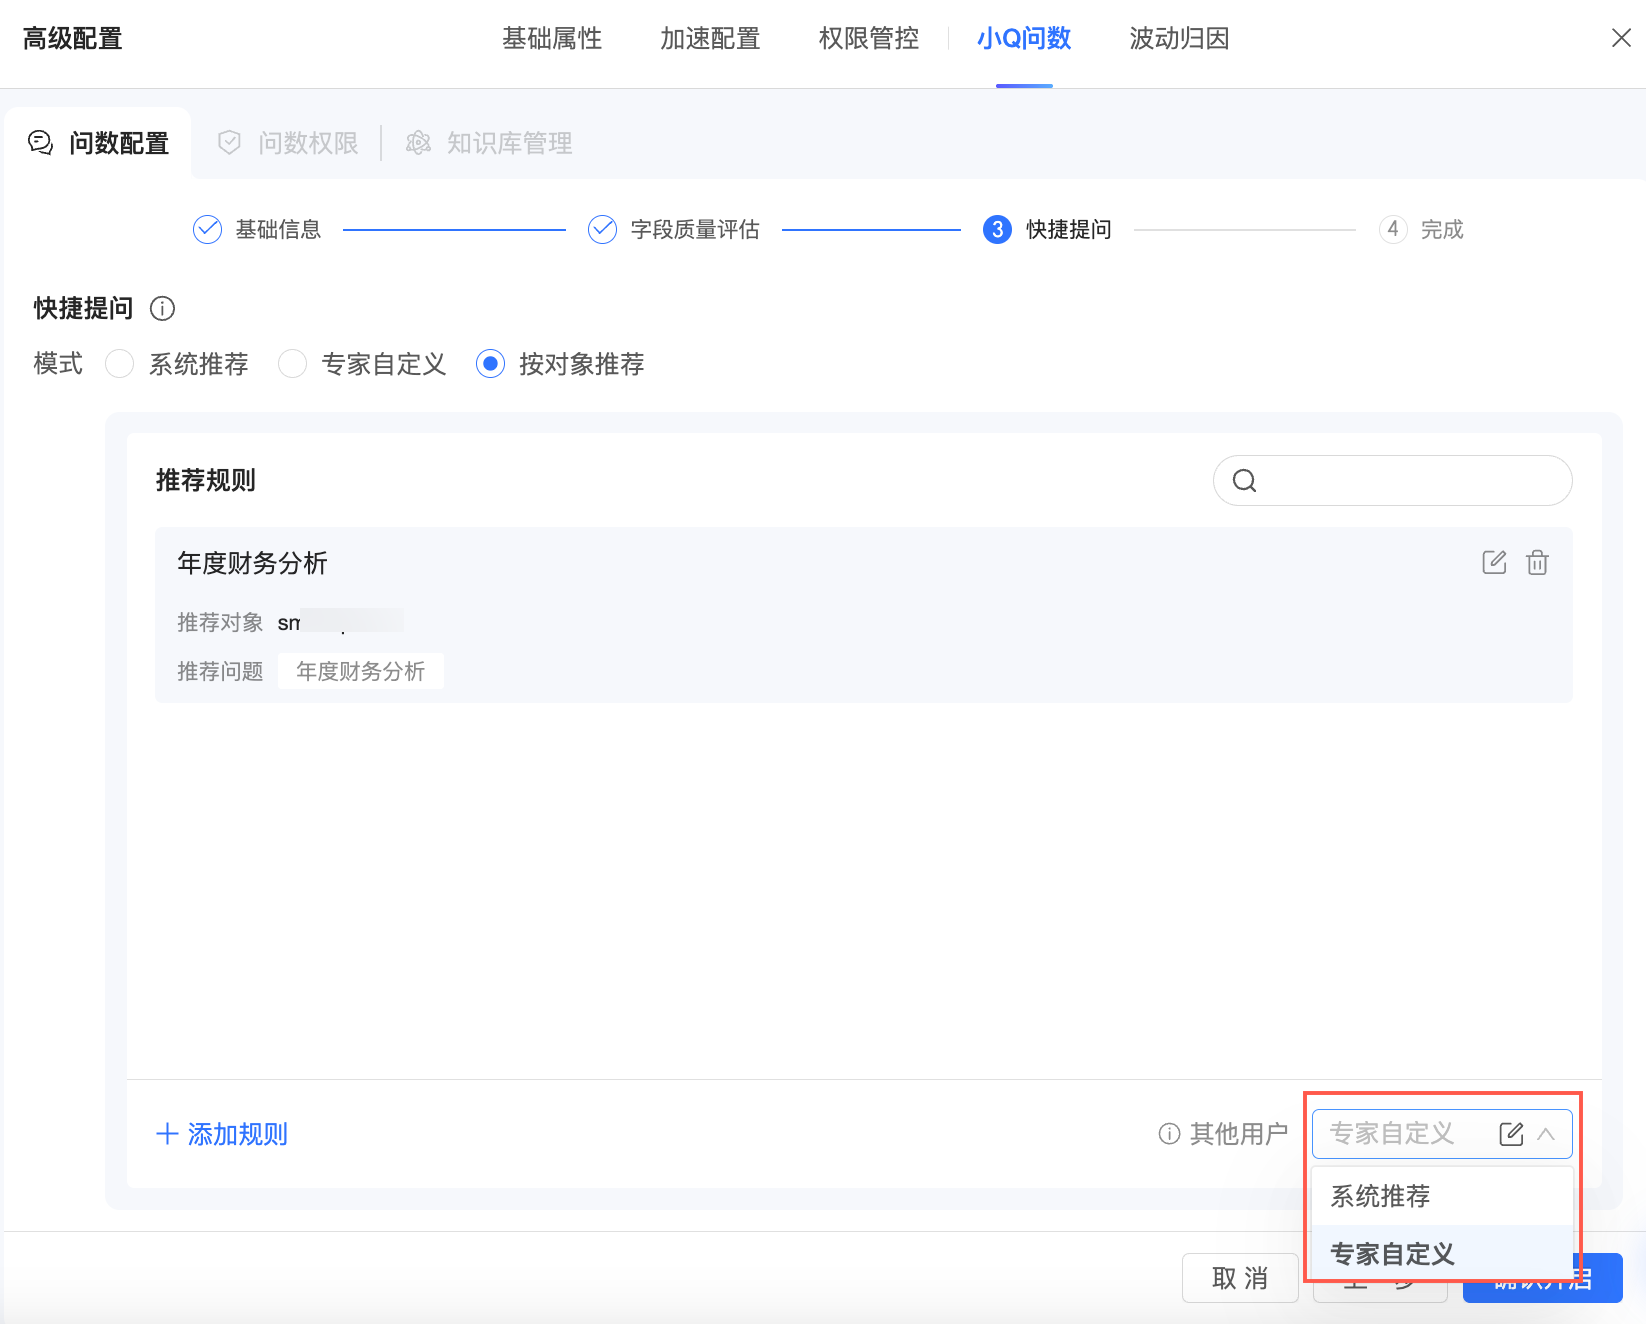Open the 知识库管理 sub-tab
This screenshot has height=1324, width=1646.
tap(489, 143)
